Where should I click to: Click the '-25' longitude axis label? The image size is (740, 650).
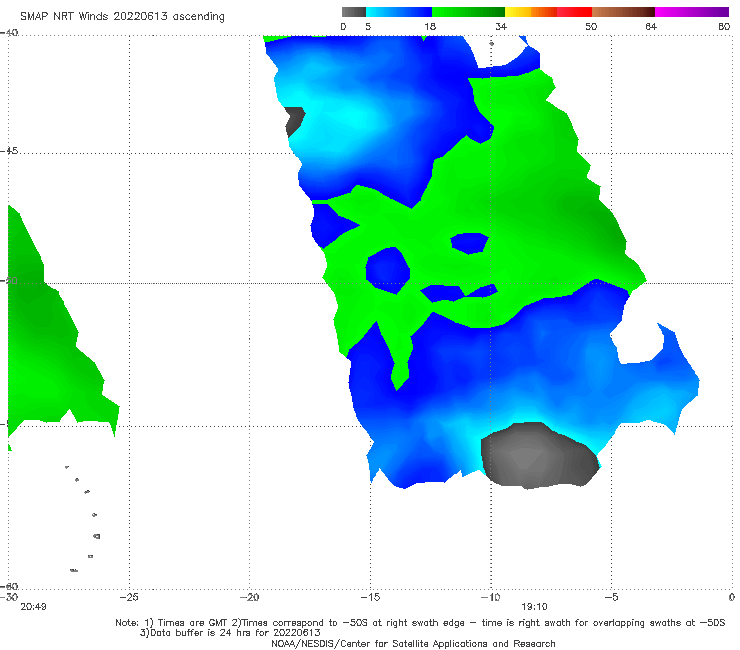coord(129,597)
